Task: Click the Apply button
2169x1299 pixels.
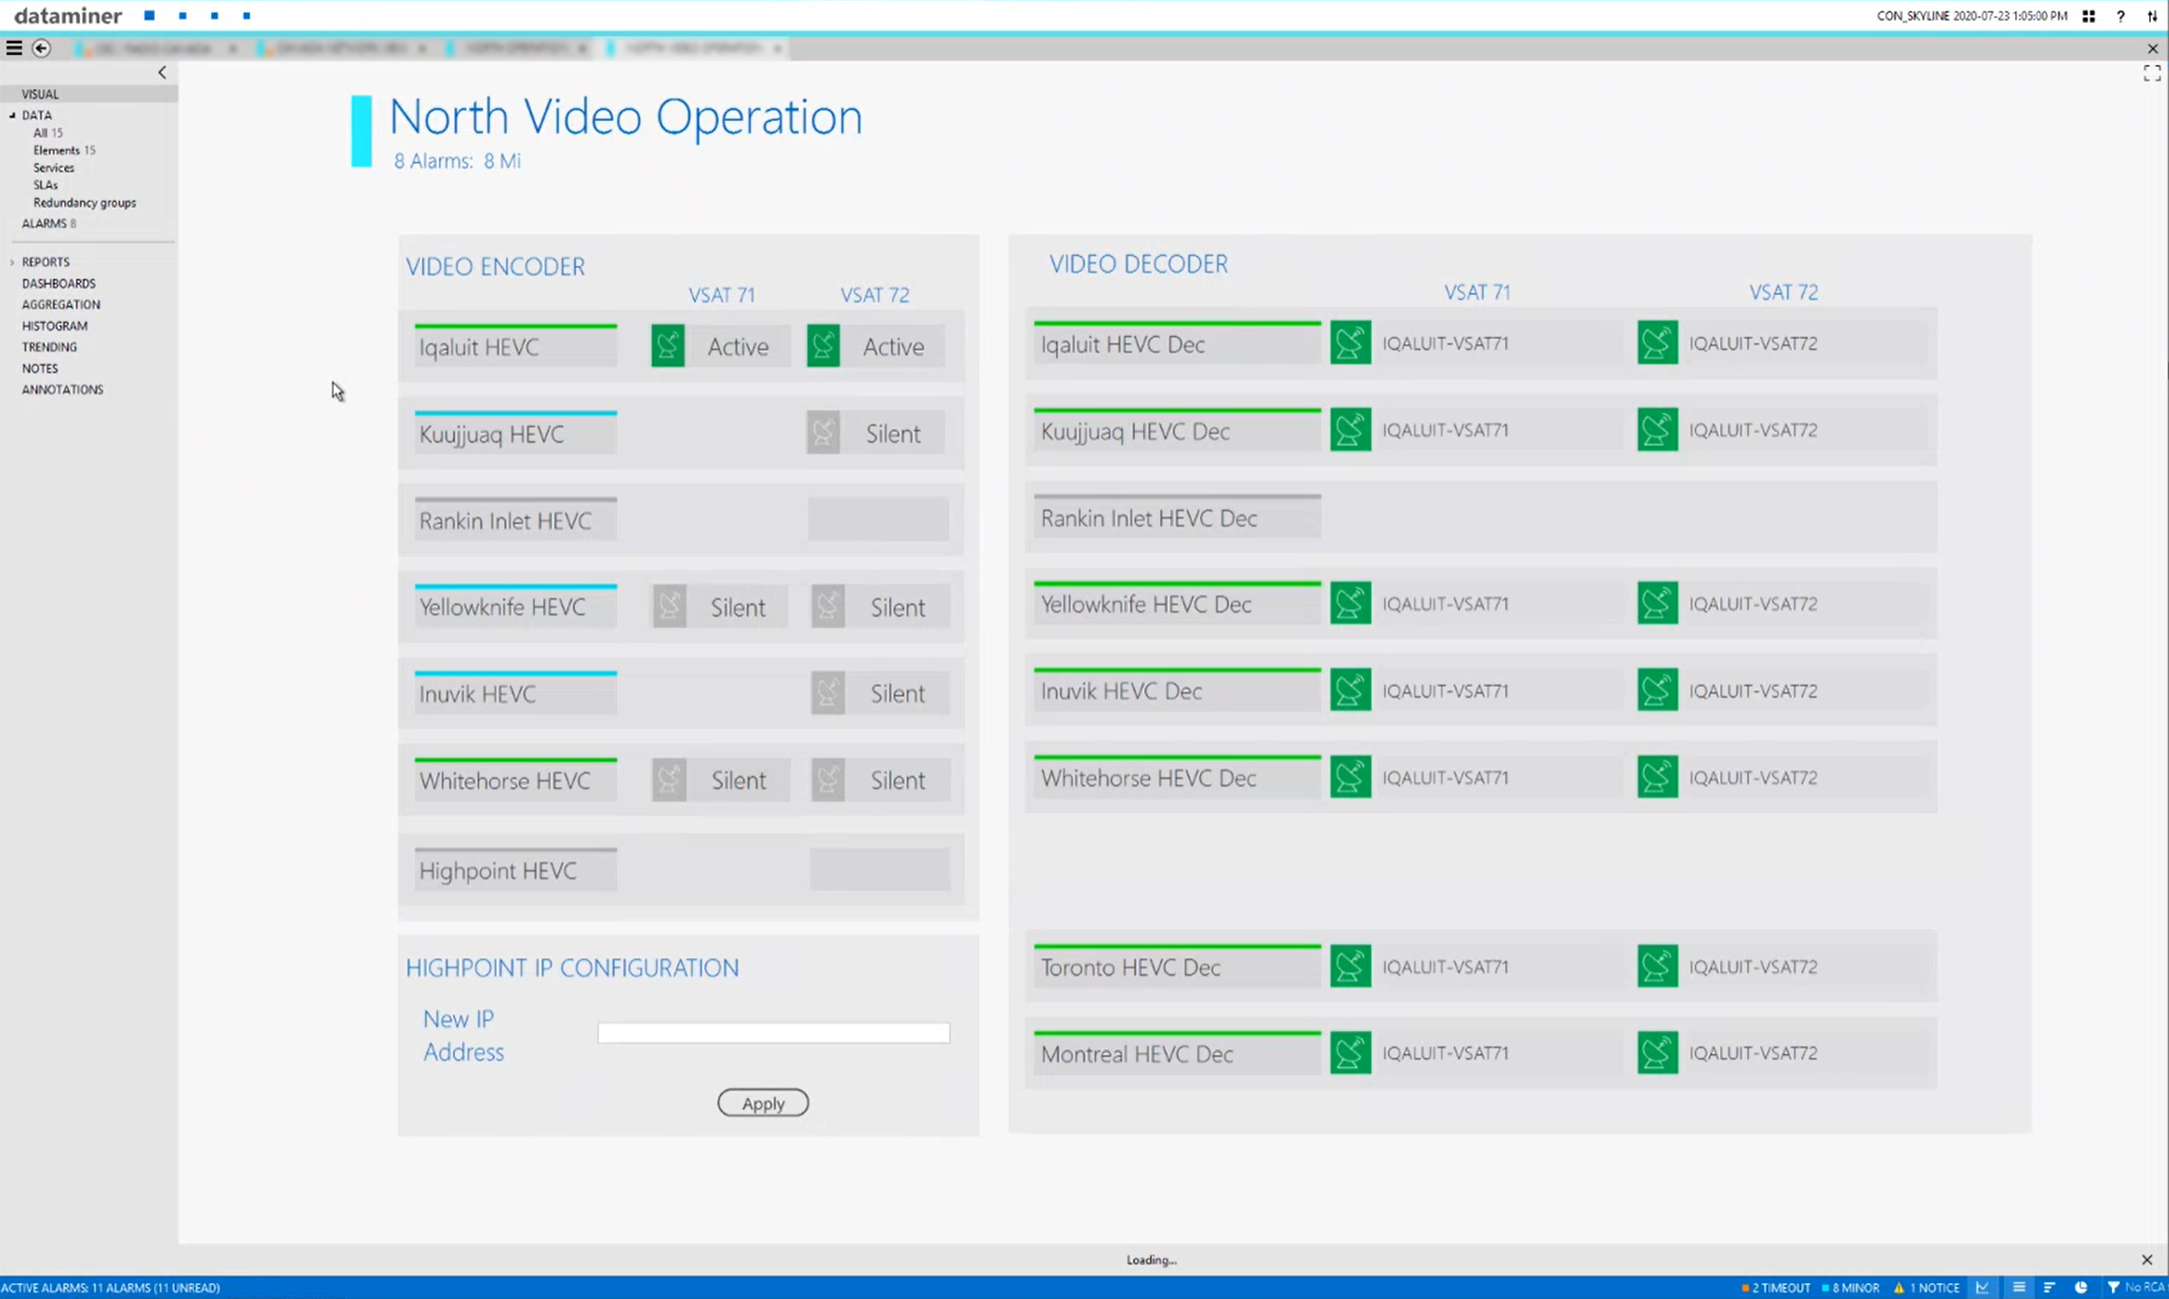Action: click(x=762, y=1103)
